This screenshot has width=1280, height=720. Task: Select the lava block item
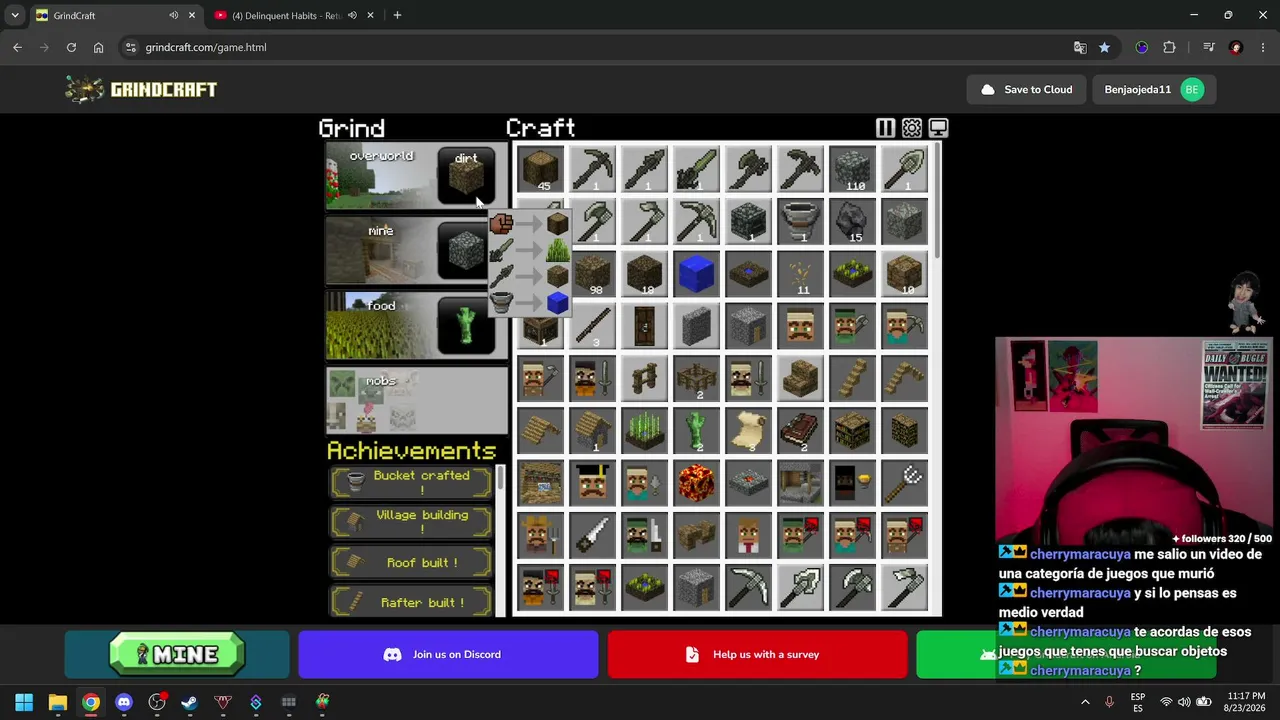click(697, 482)
